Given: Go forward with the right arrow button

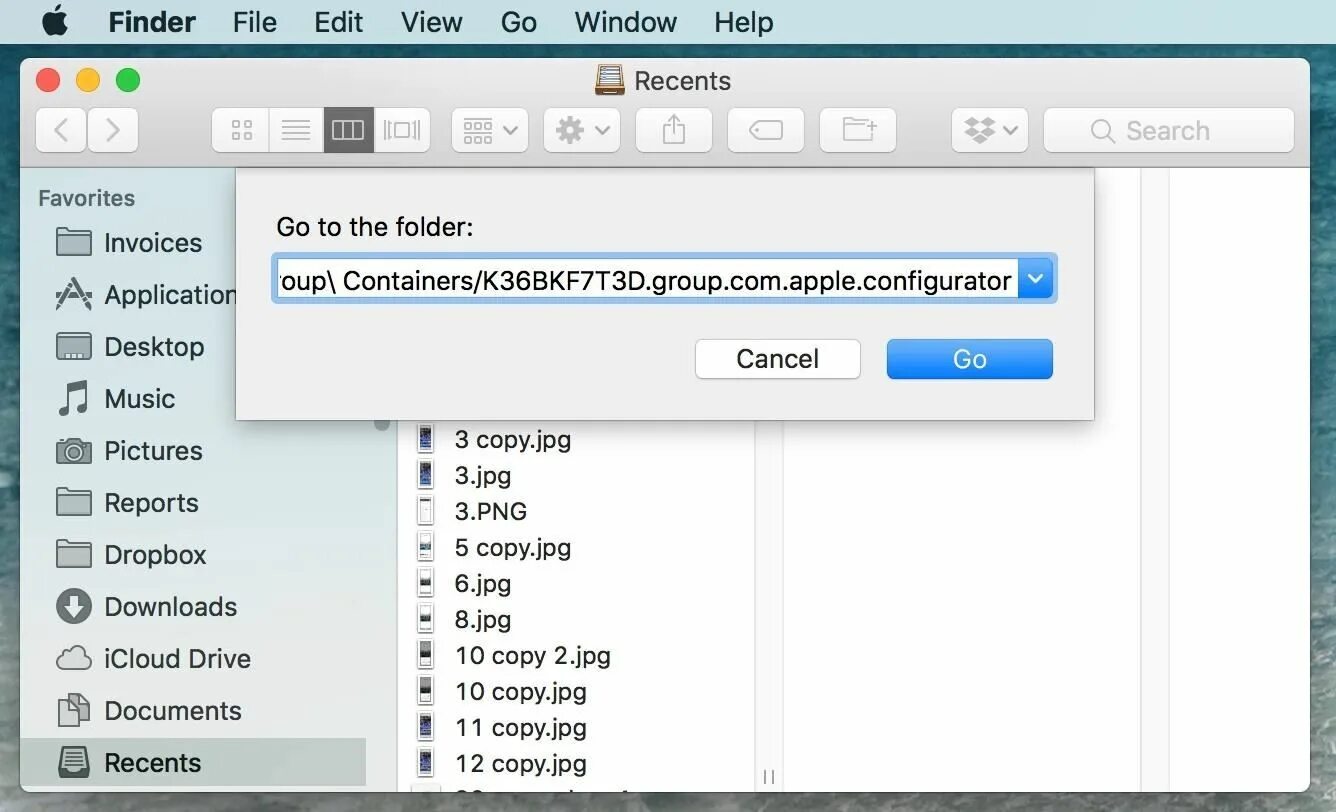Looking at the screenshot, I should coord(113,130).
